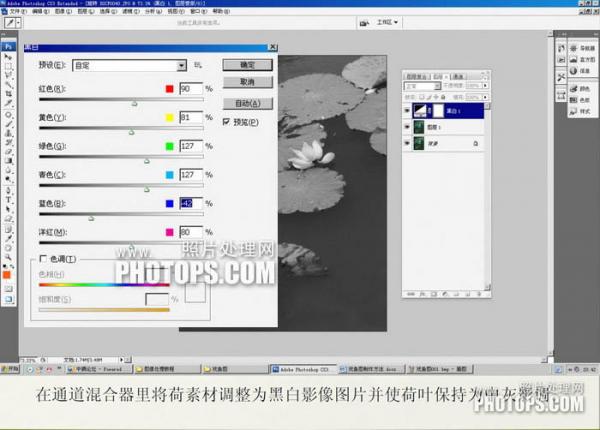Click the blue value input field
This screenshot has width=600, height=430.
point(191,204)
